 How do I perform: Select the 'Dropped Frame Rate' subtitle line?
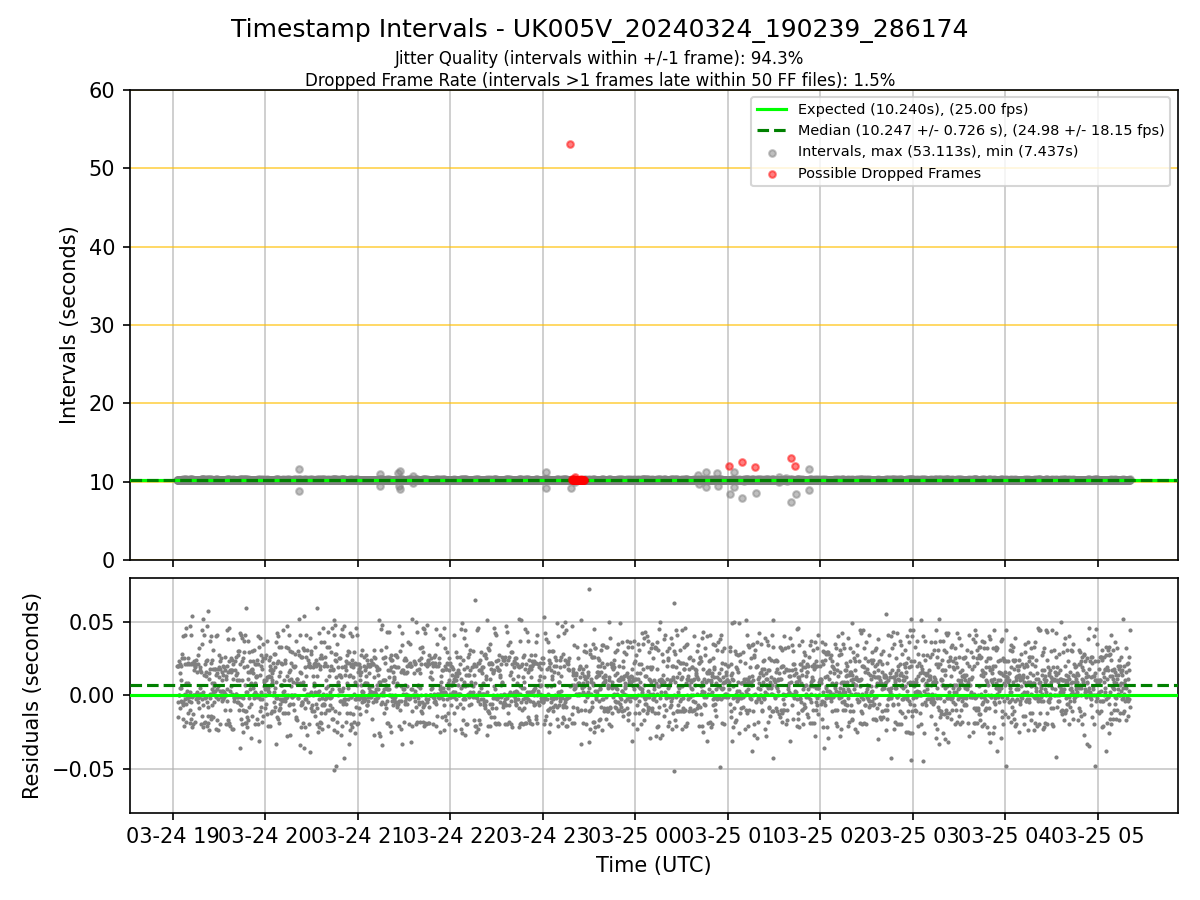pos(599,79)
